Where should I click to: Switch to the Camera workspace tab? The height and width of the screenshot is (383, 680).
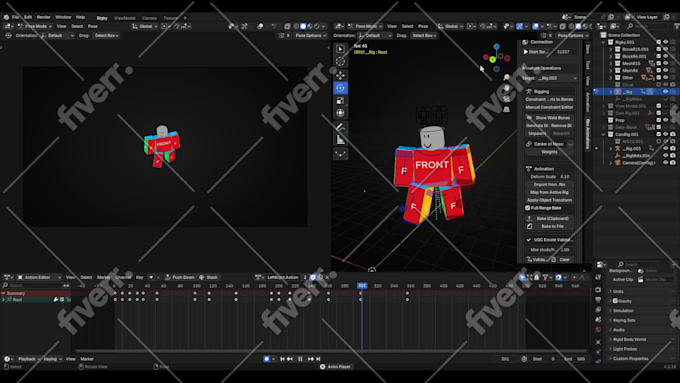coord(149,18)
